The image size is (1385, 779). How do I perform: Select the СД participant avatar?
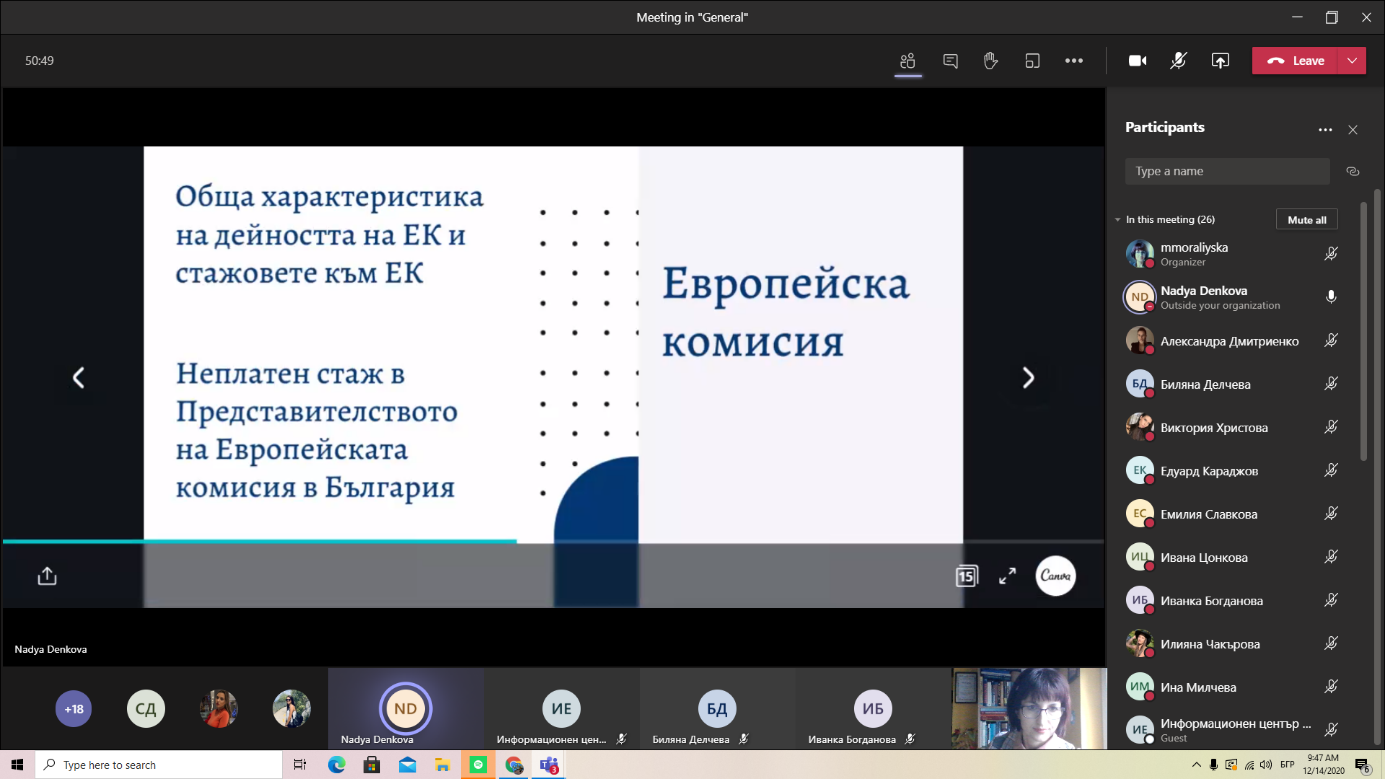146,709
